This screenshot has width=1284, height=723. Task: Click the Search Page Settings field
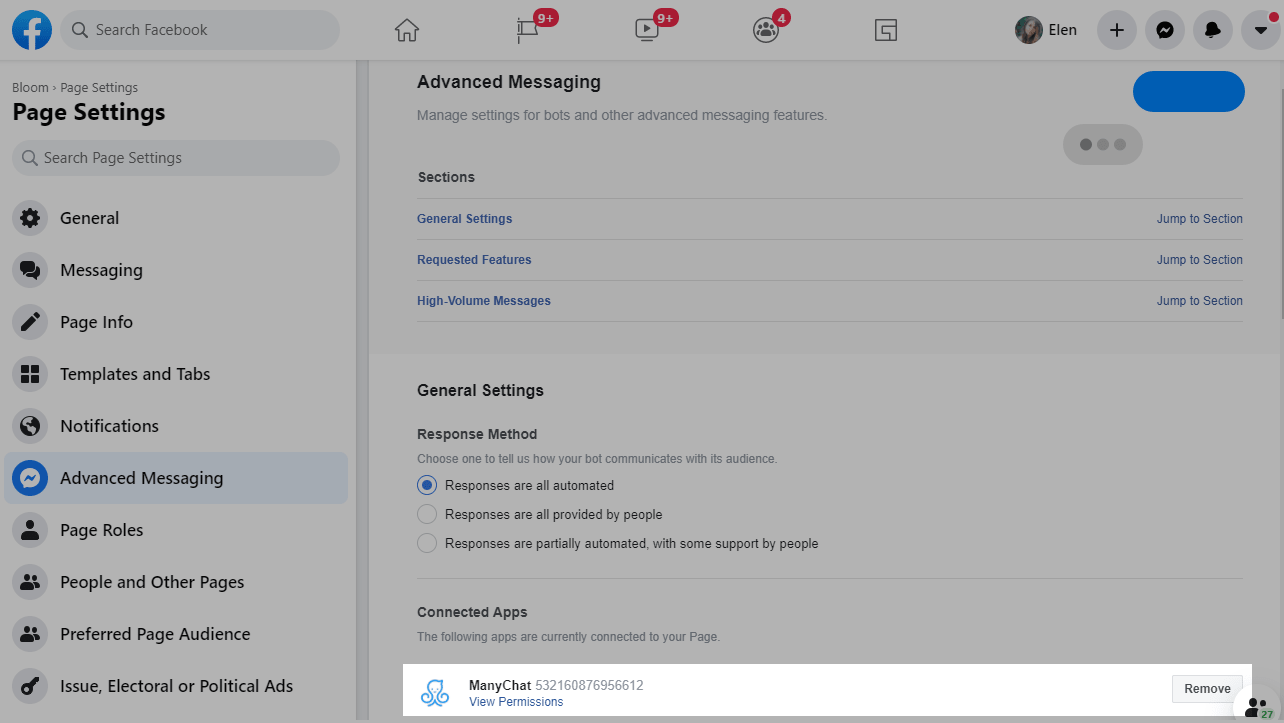coord(176,158)
